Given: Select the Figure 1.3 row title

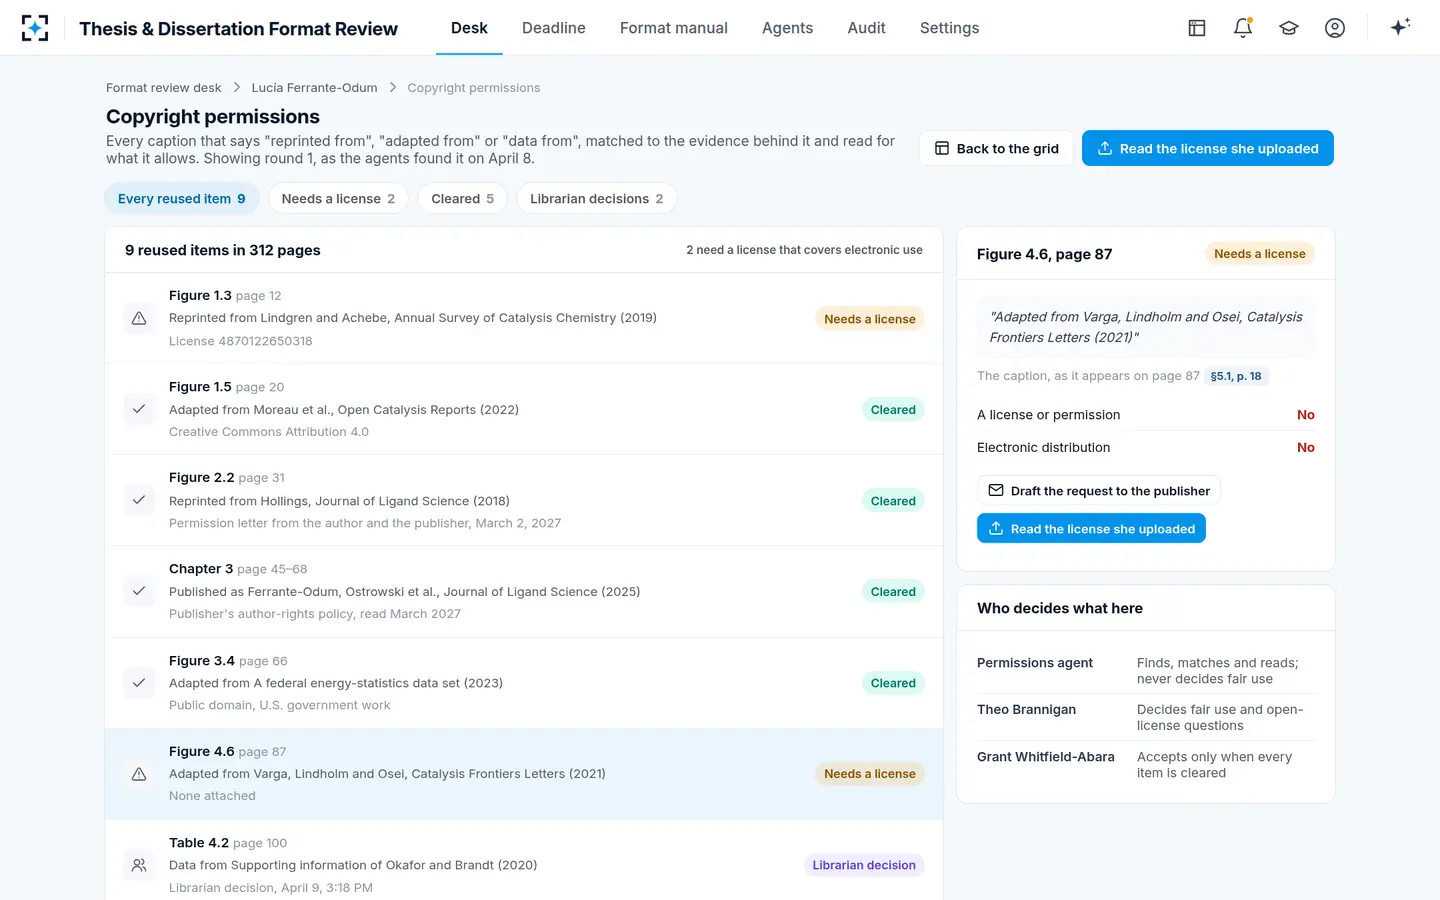Looking at the screenshot, I should coord(200,296).
